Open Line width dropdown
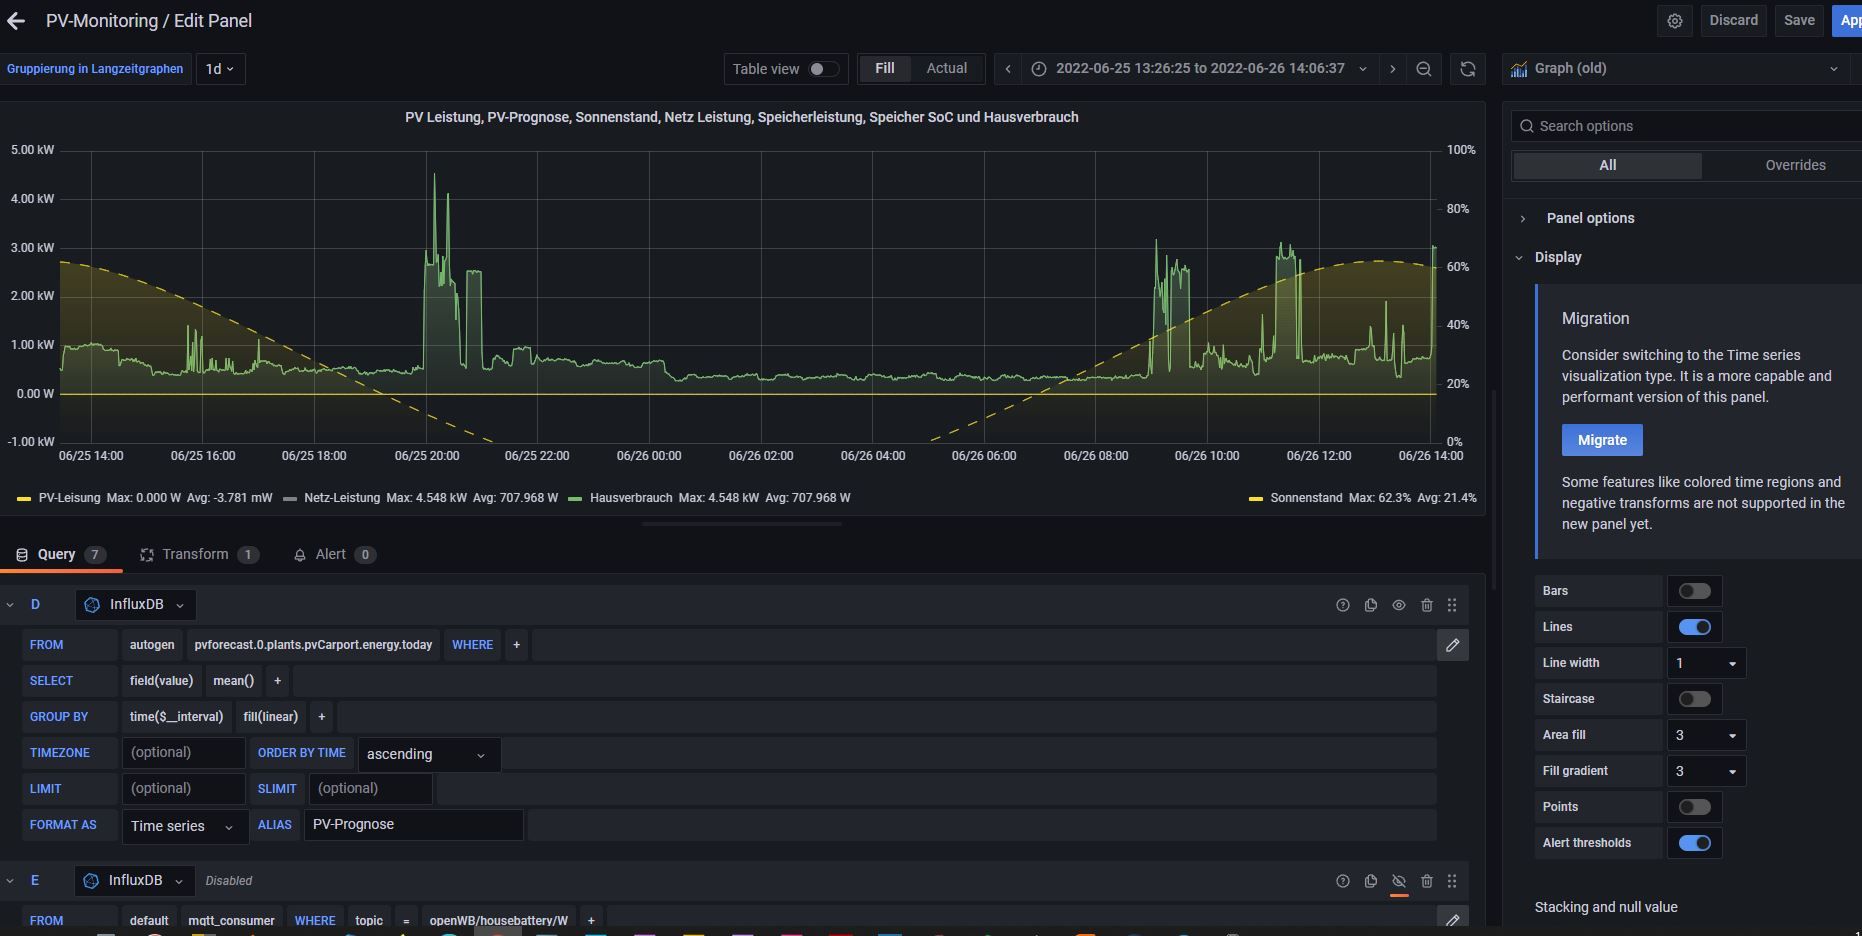 (1706, 663)
